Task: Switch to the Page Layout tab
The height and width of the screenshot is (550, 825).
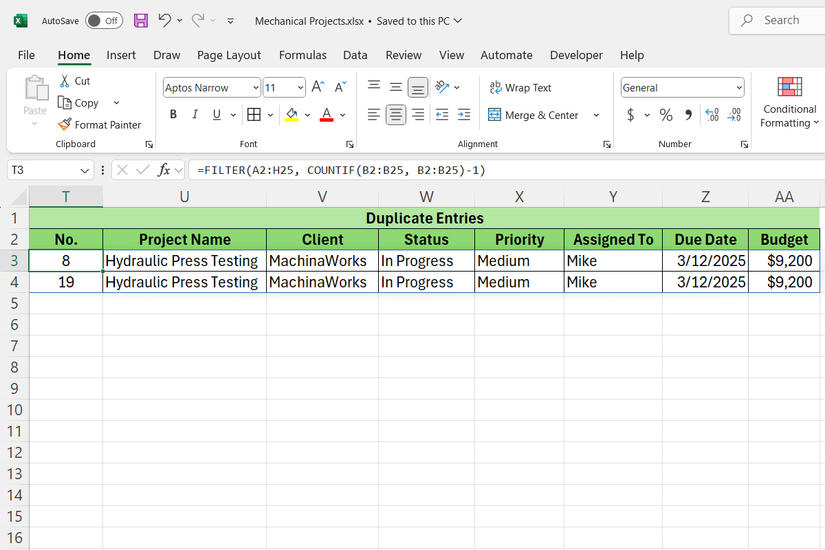Action: [x=229, y=55]
